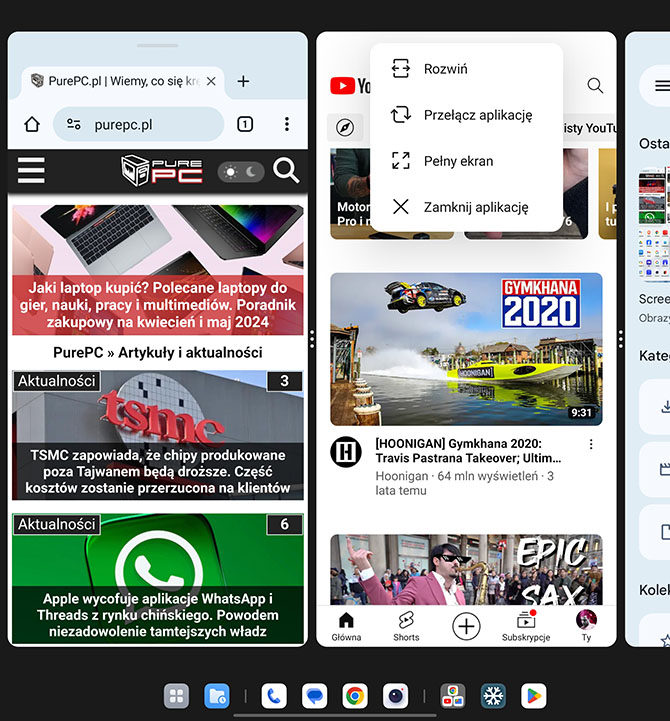Open hamburger menu in the Files app

click(662, 86)
